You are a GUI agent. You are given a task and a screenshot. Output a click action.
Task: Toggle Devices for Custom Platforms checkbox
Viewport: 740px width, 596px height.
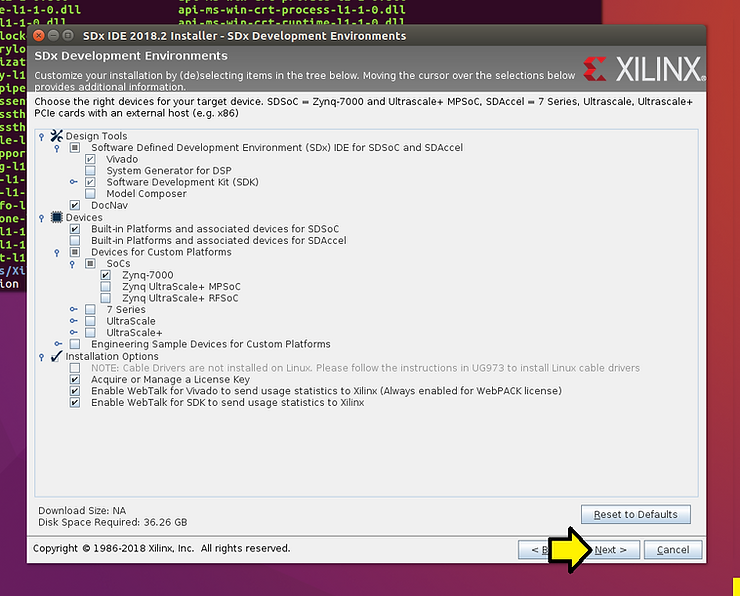(75, 252)
